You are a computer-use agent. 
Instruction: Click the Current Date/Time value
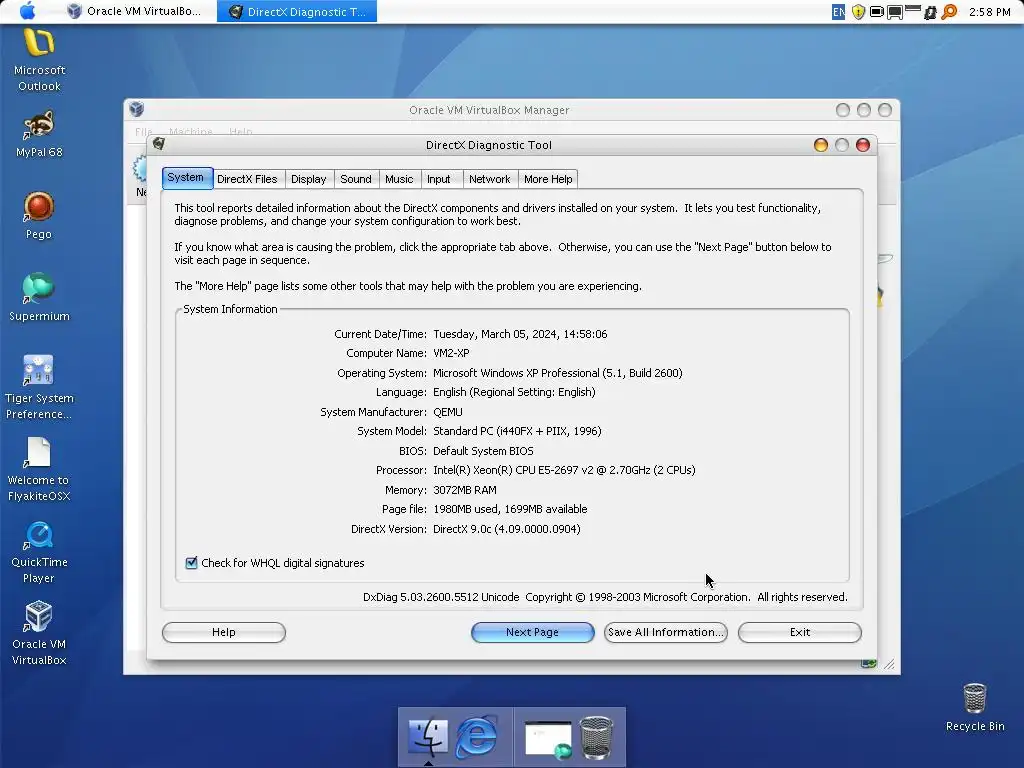520,334
